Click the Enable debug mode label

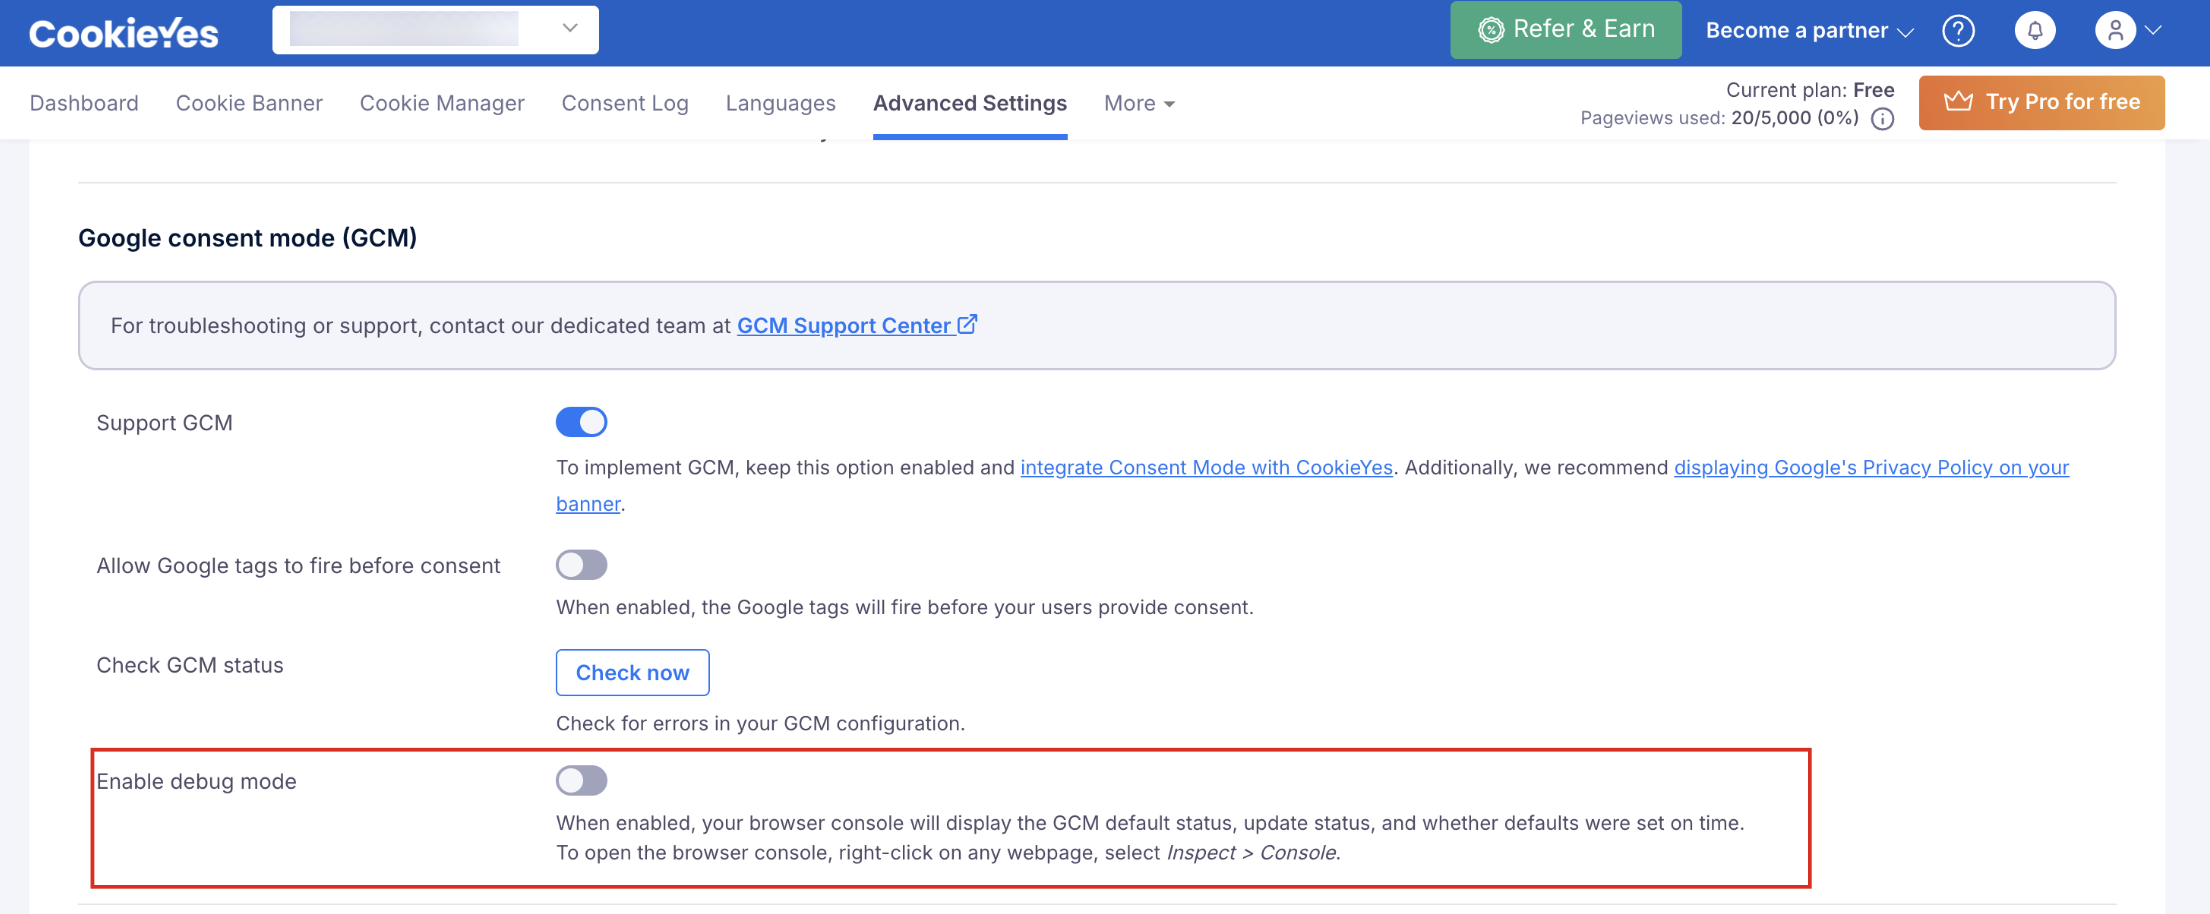[197, 782]
